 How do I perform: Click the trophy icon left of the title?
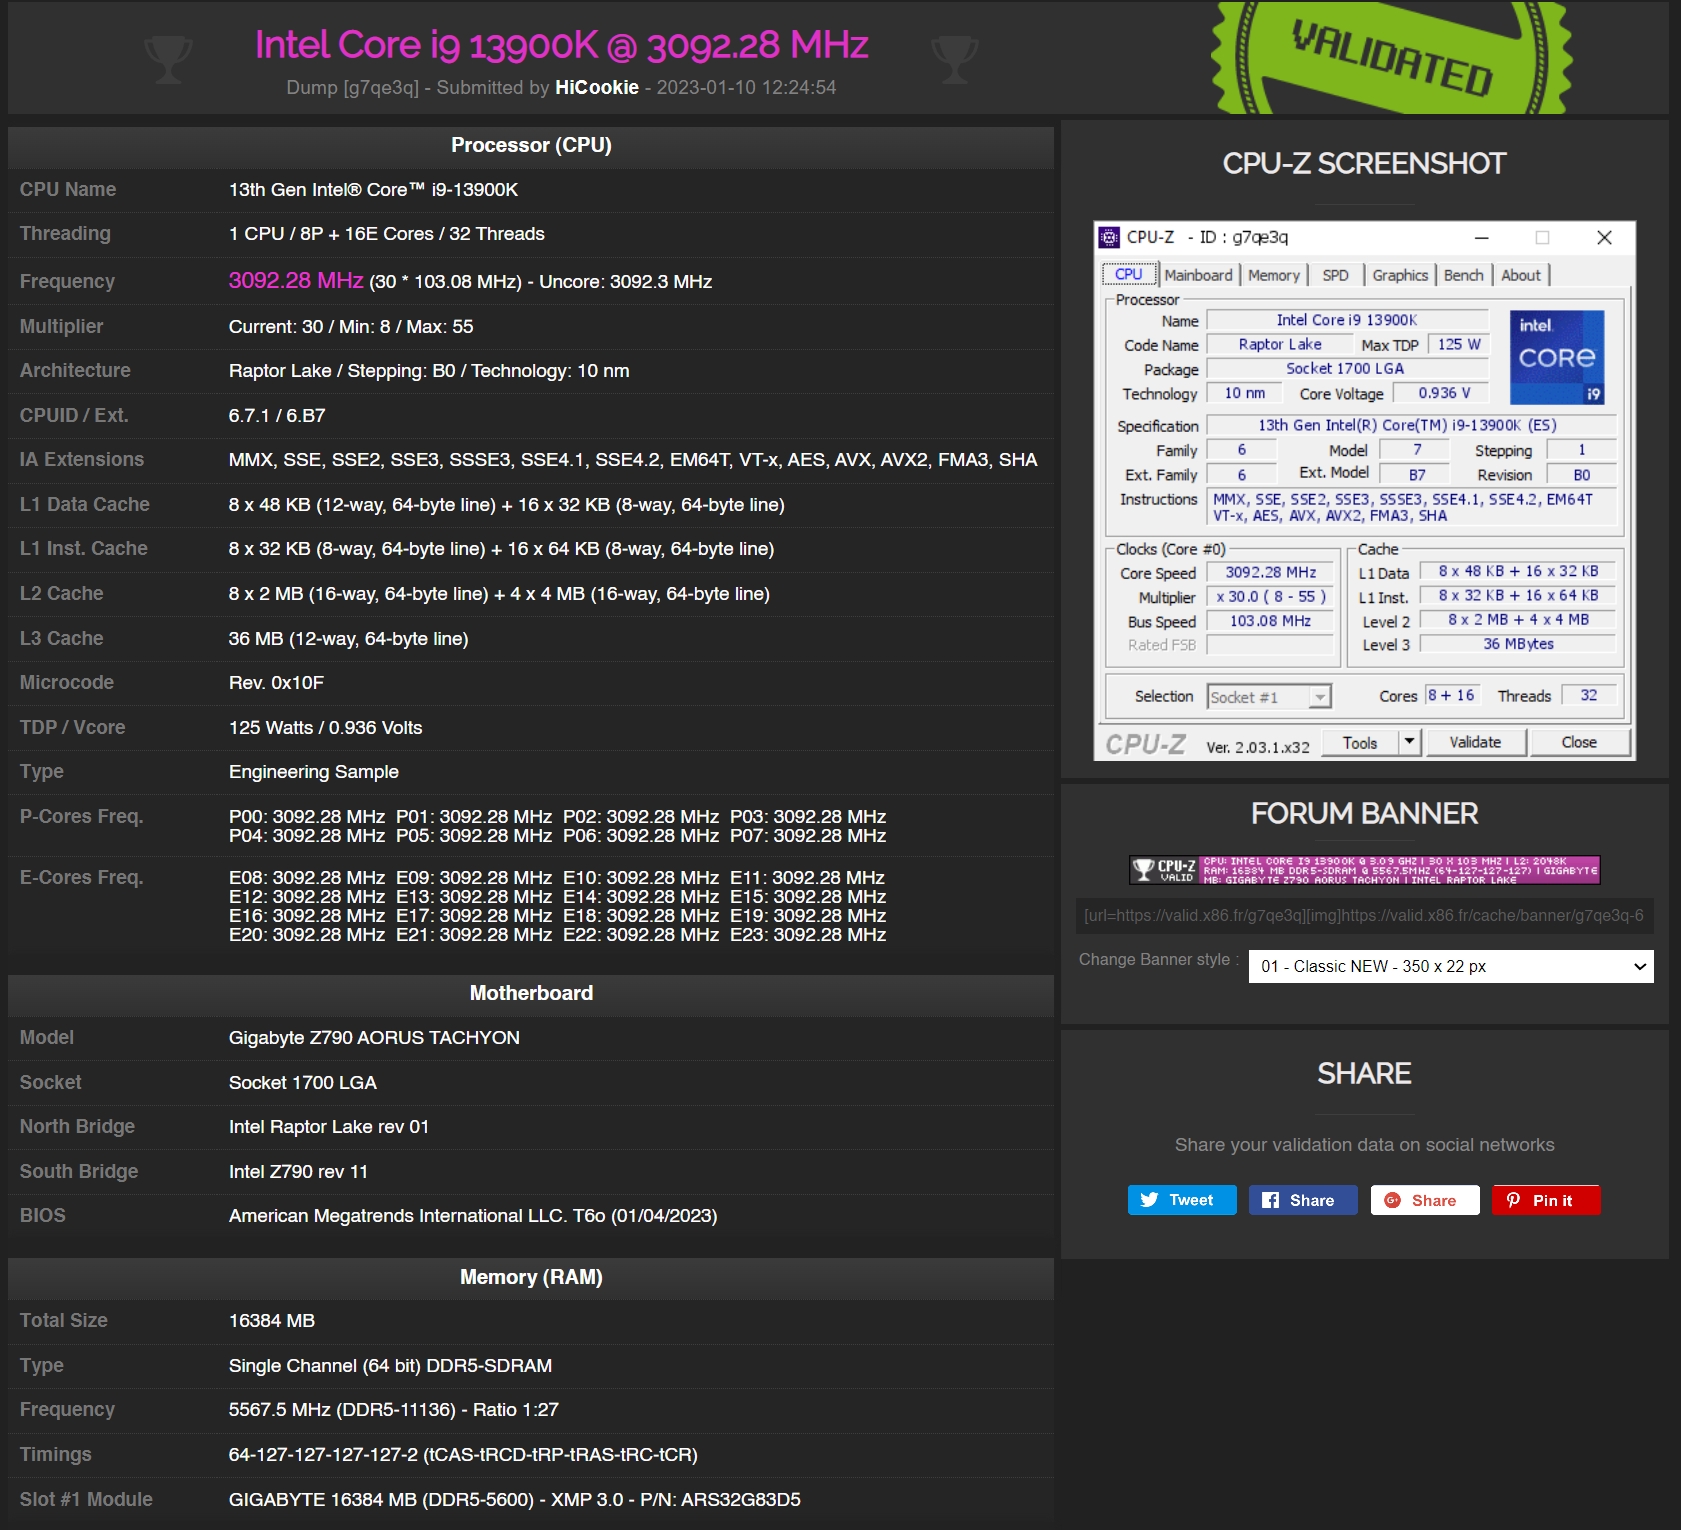tap(168, 59)
